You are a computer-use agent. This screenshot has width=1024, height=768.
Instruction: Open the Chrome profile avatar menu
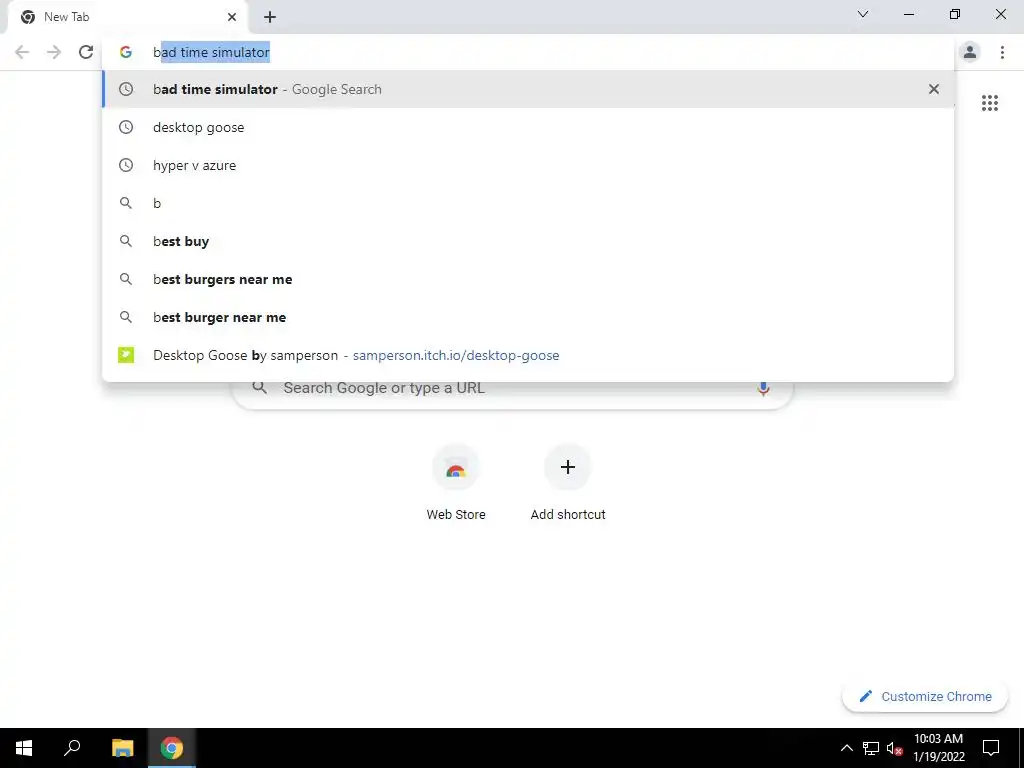(x=970, y=52)
